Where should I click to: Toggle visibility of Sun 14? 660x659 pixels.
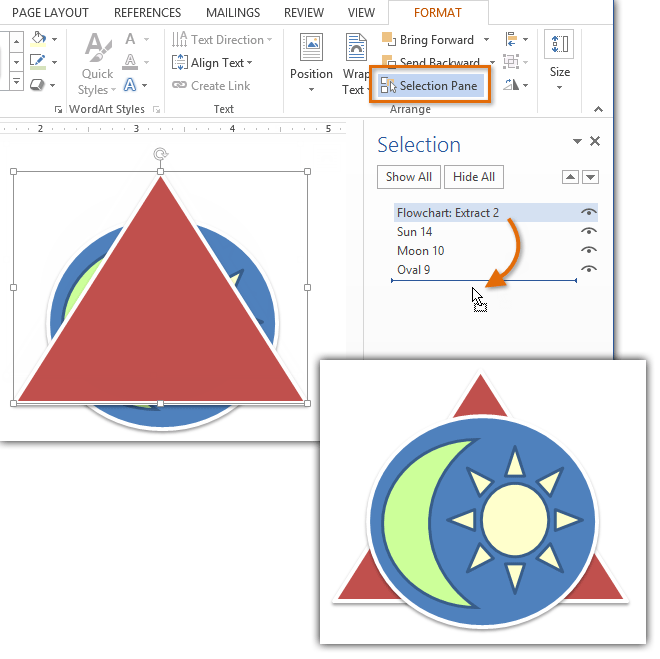point(589,231)
